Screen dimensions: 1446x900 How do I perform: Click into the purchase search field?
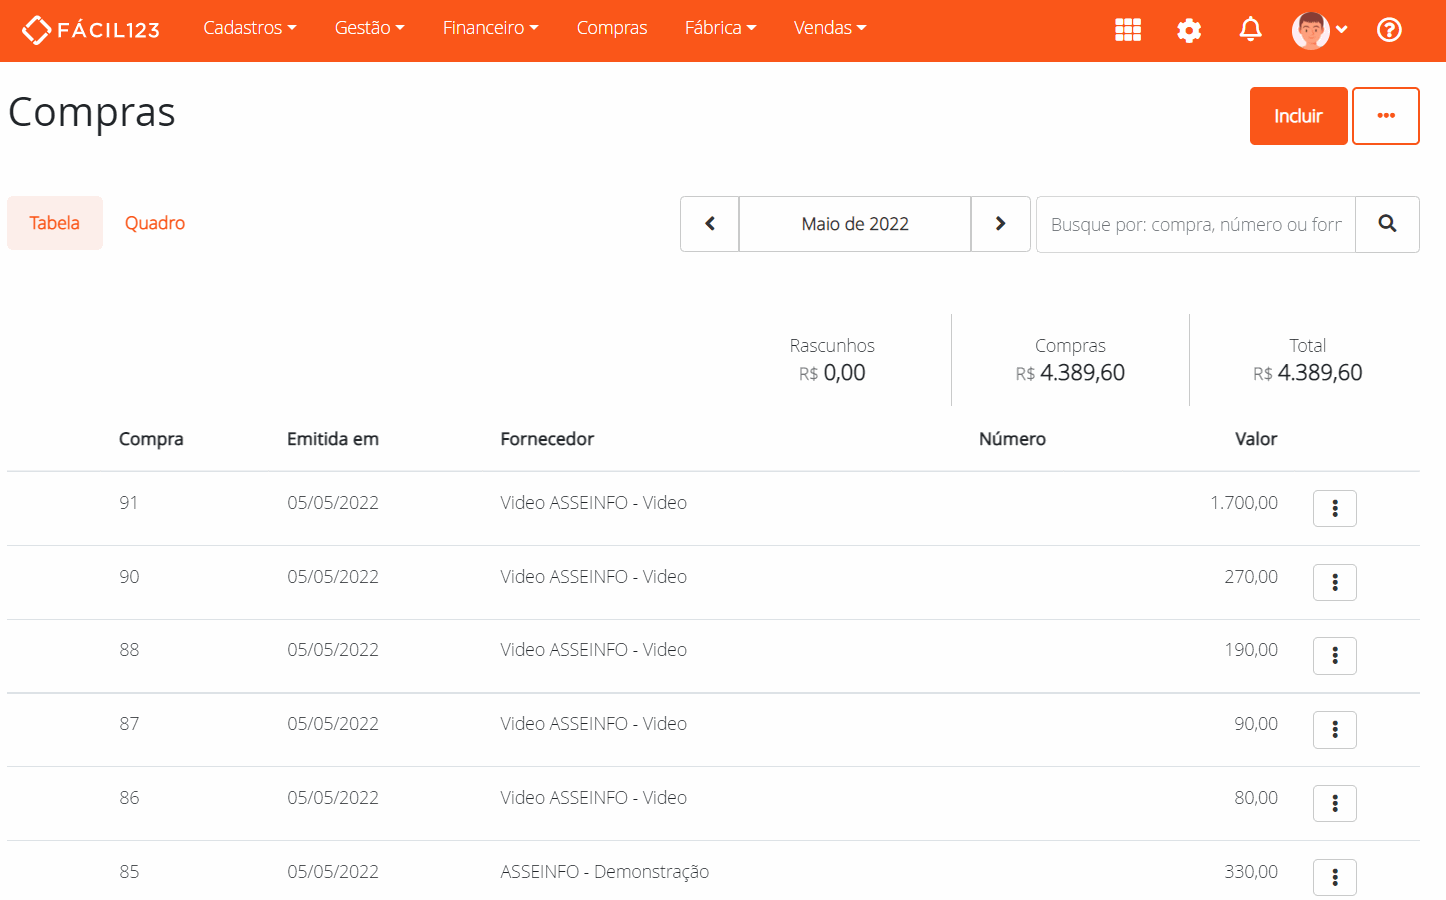point(1195,224)
